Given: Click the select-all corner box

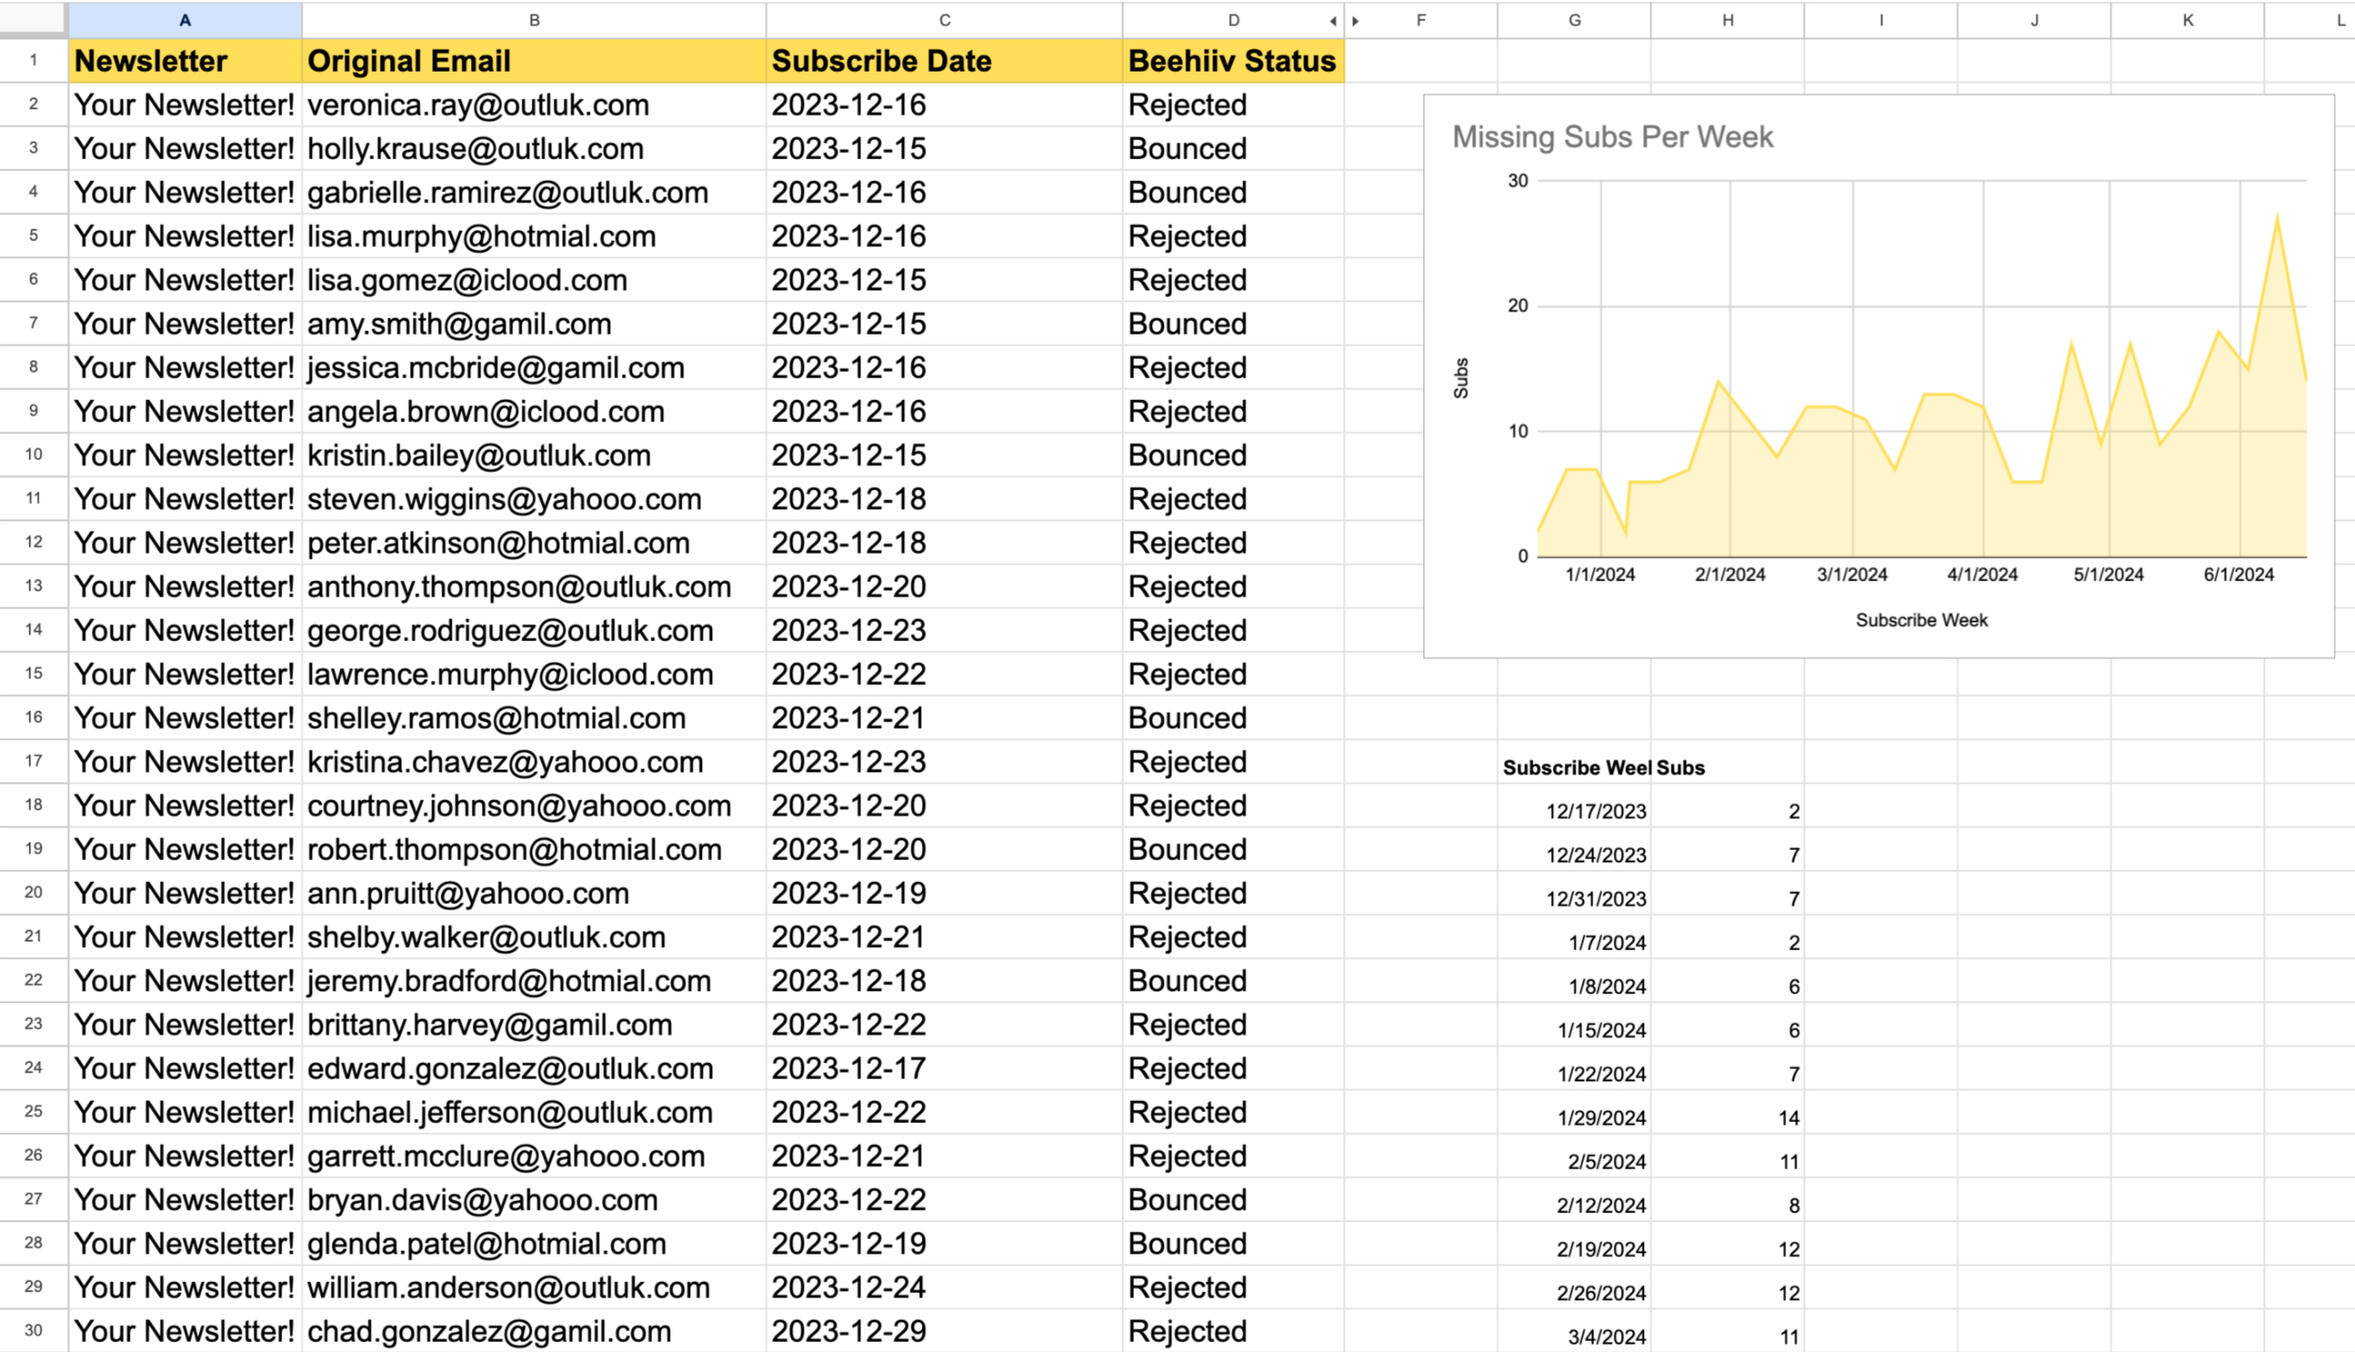Looking at the screenshot, I should (x=33, y=19).
